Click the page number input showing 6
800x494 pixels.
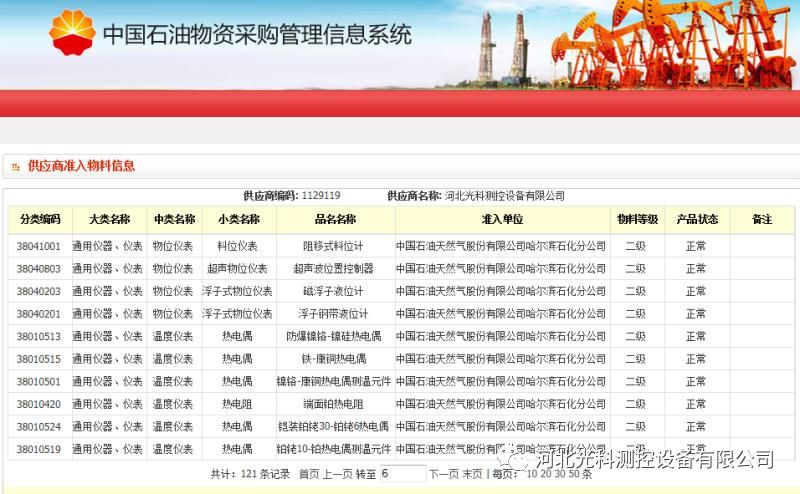pyautogui.click(x=403, y=474)
